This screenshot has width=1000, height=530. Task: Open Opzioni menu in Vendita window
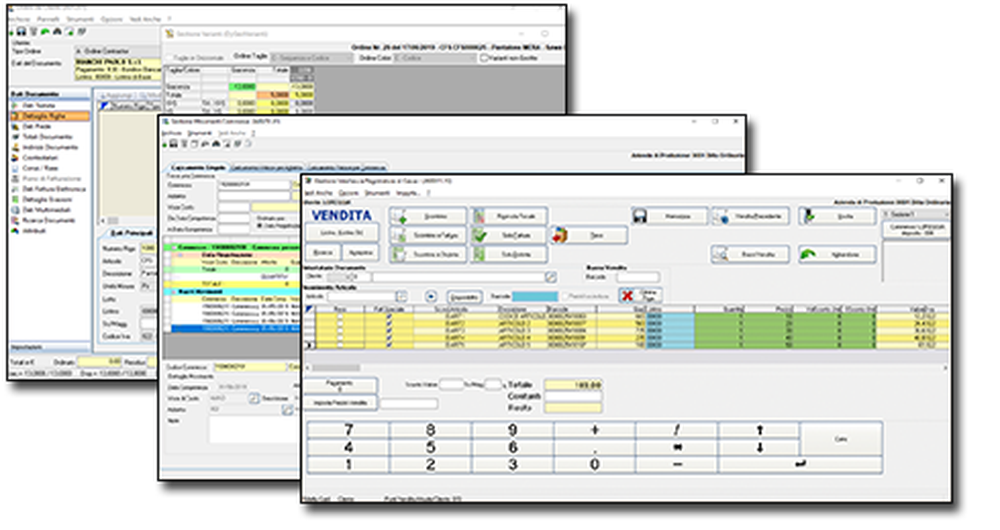348,193
